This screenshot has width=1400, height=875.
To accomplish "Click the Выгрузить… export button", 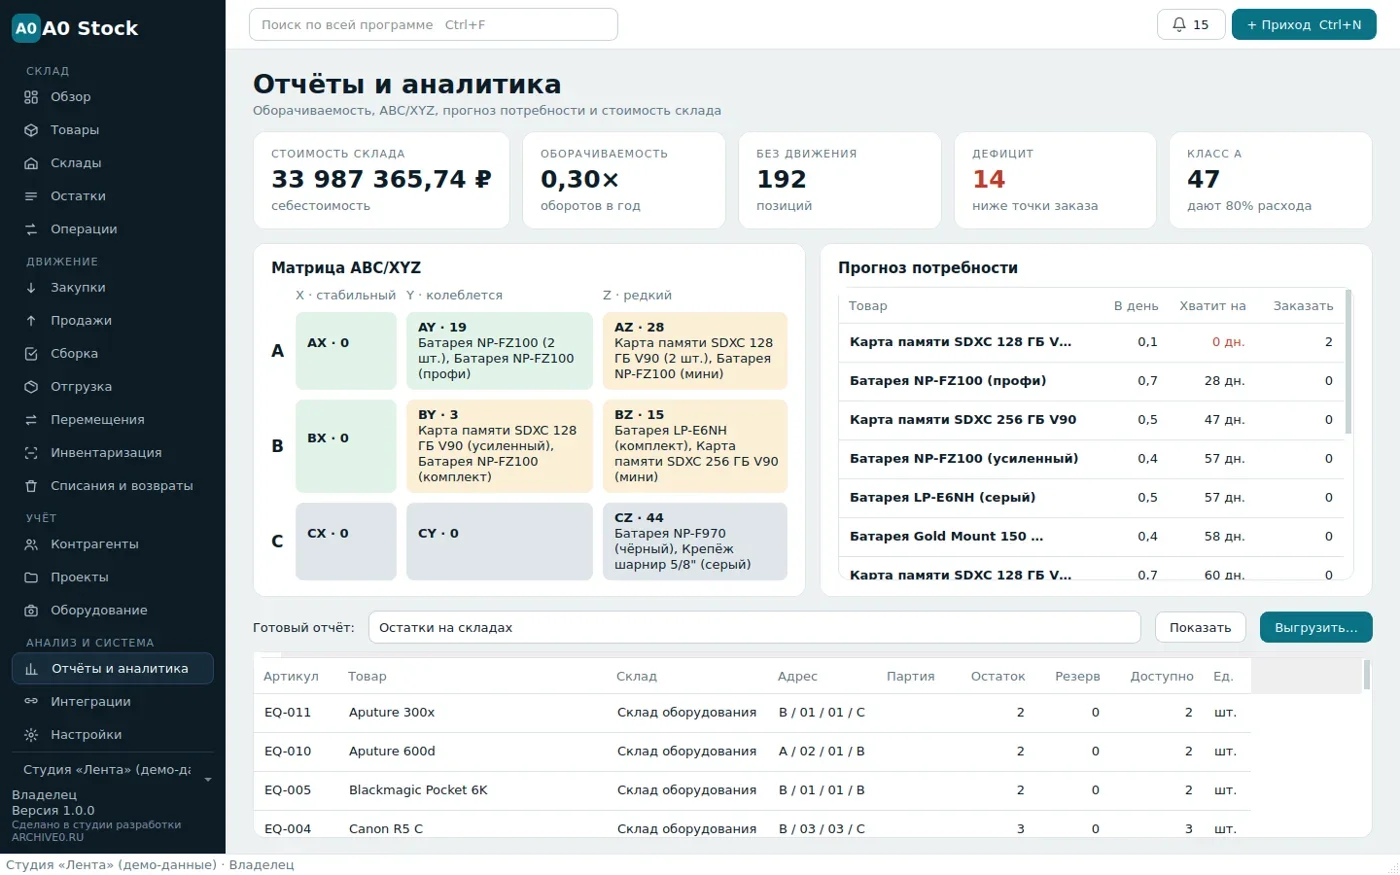I will tap(1316, 628).
